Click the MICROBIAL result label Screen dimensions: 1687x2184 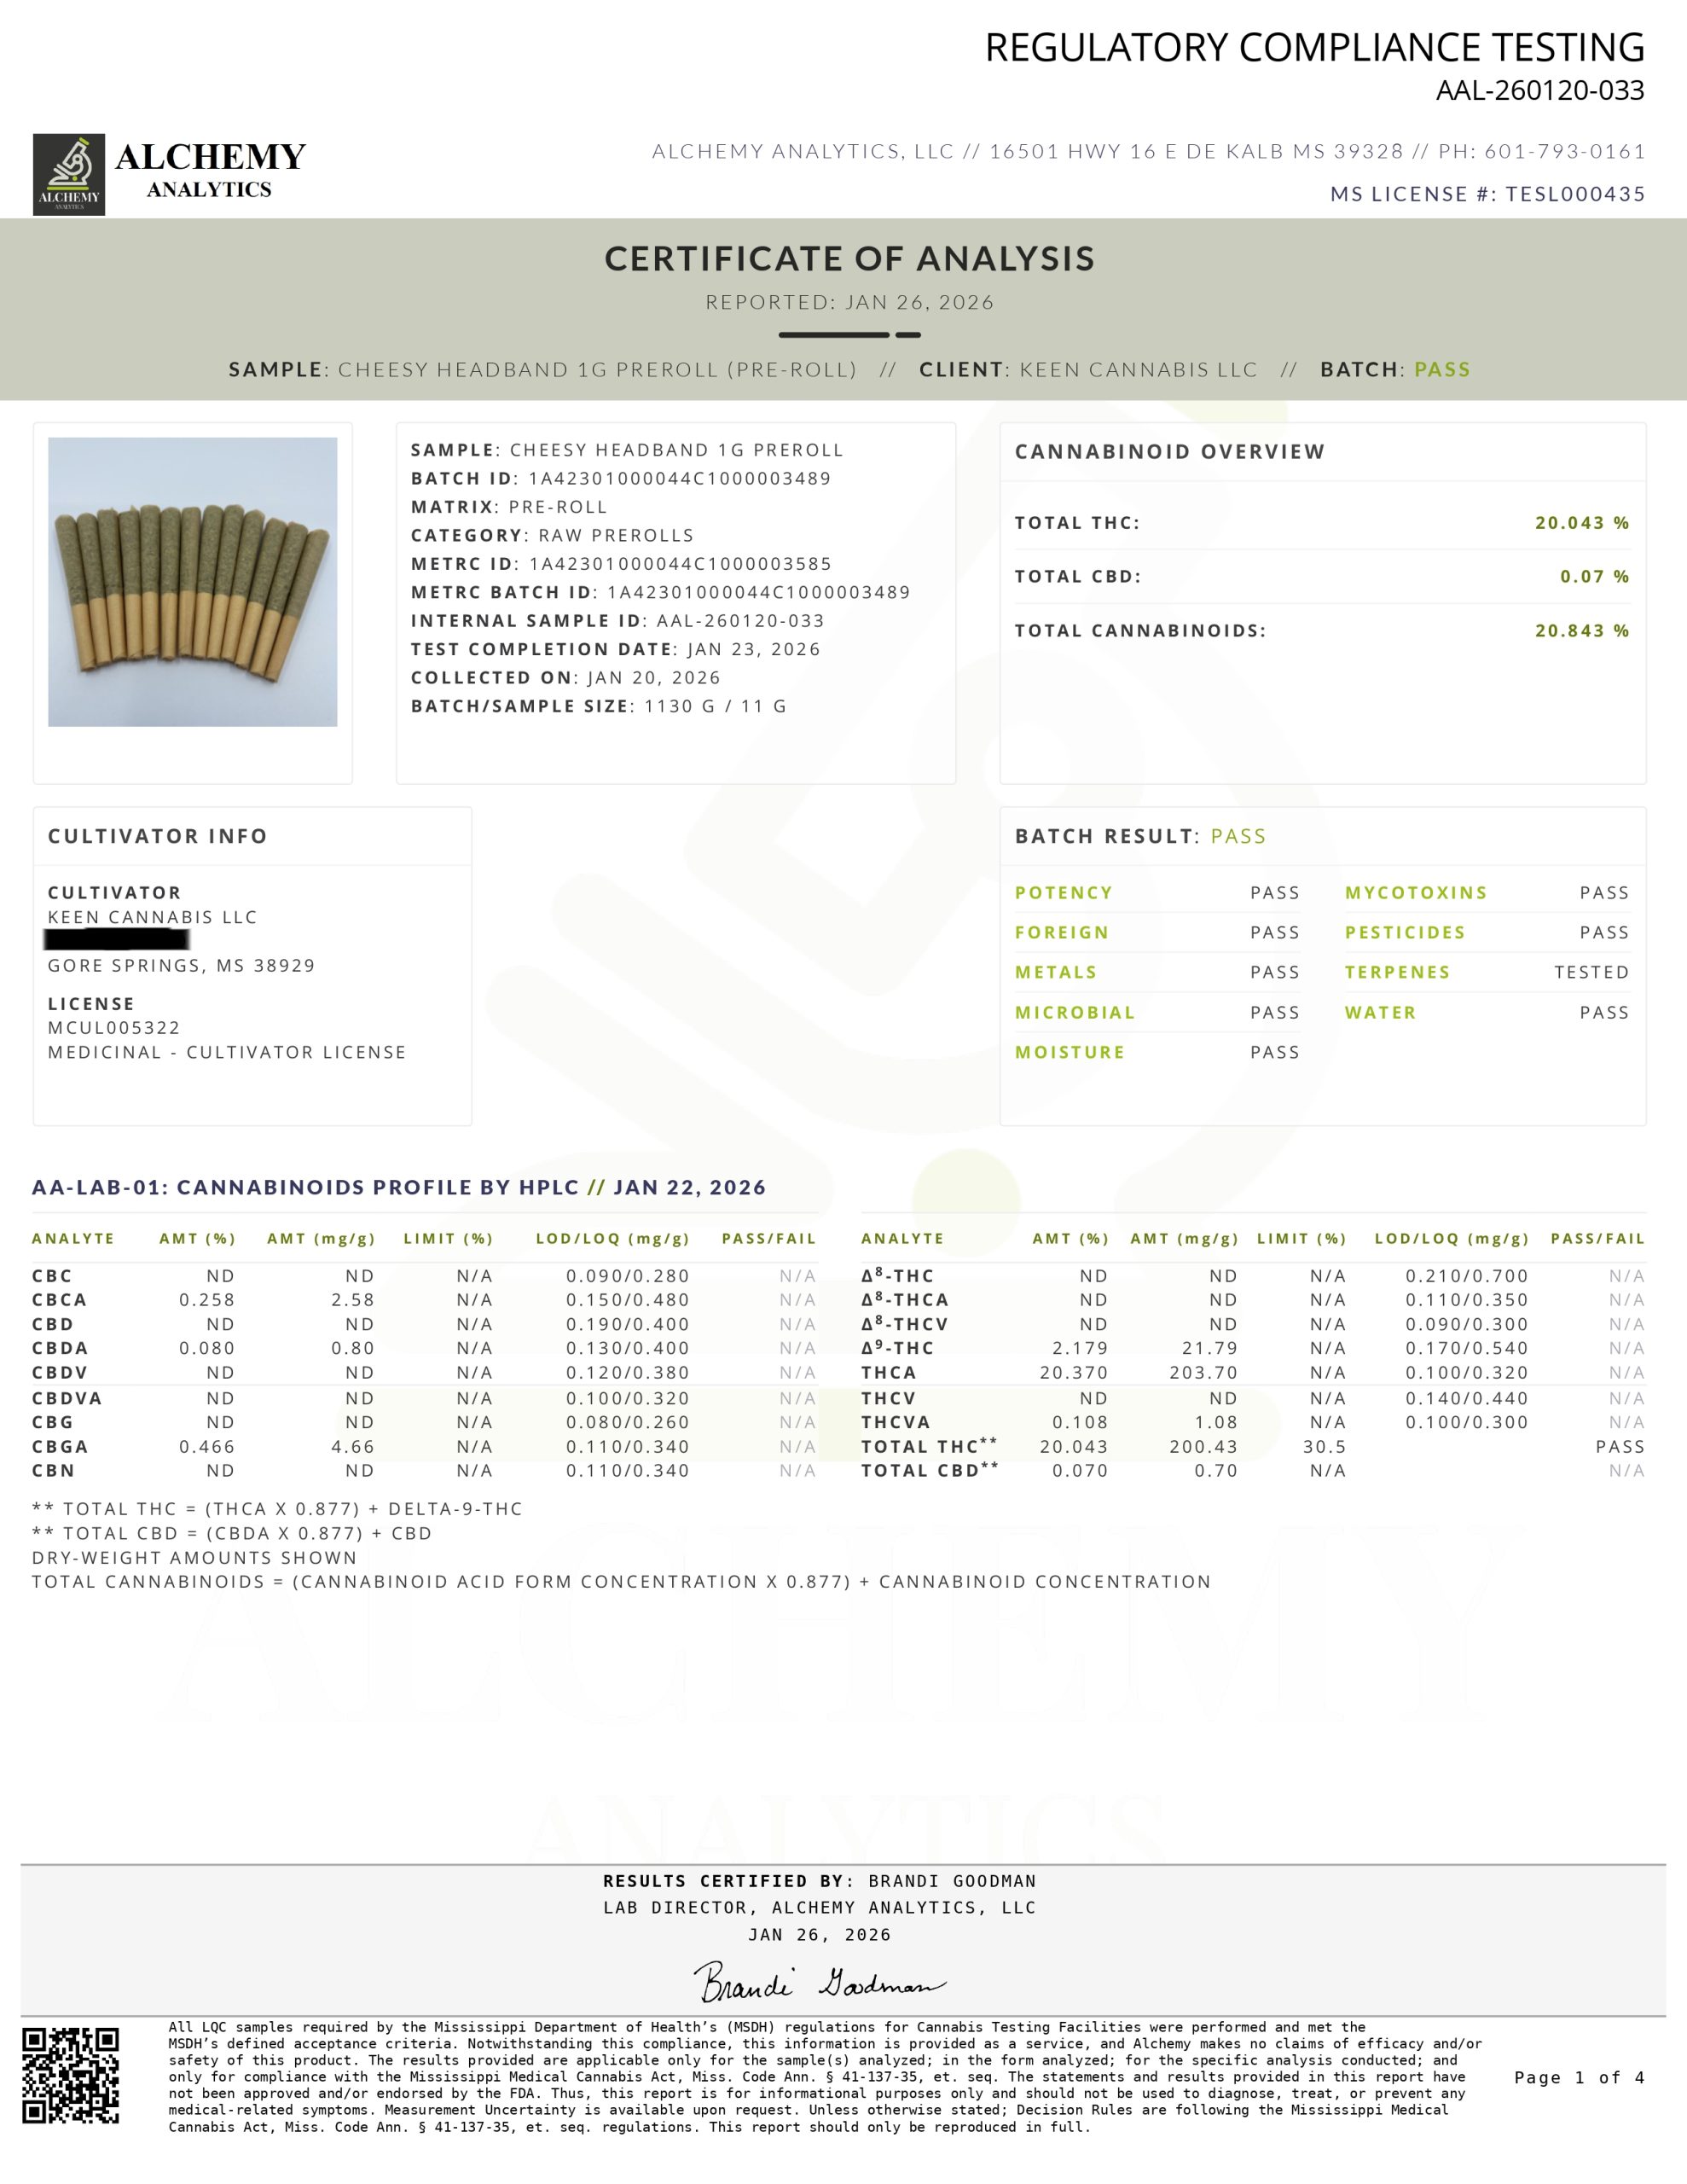pyautogui.click(x=1074, y=1012)
